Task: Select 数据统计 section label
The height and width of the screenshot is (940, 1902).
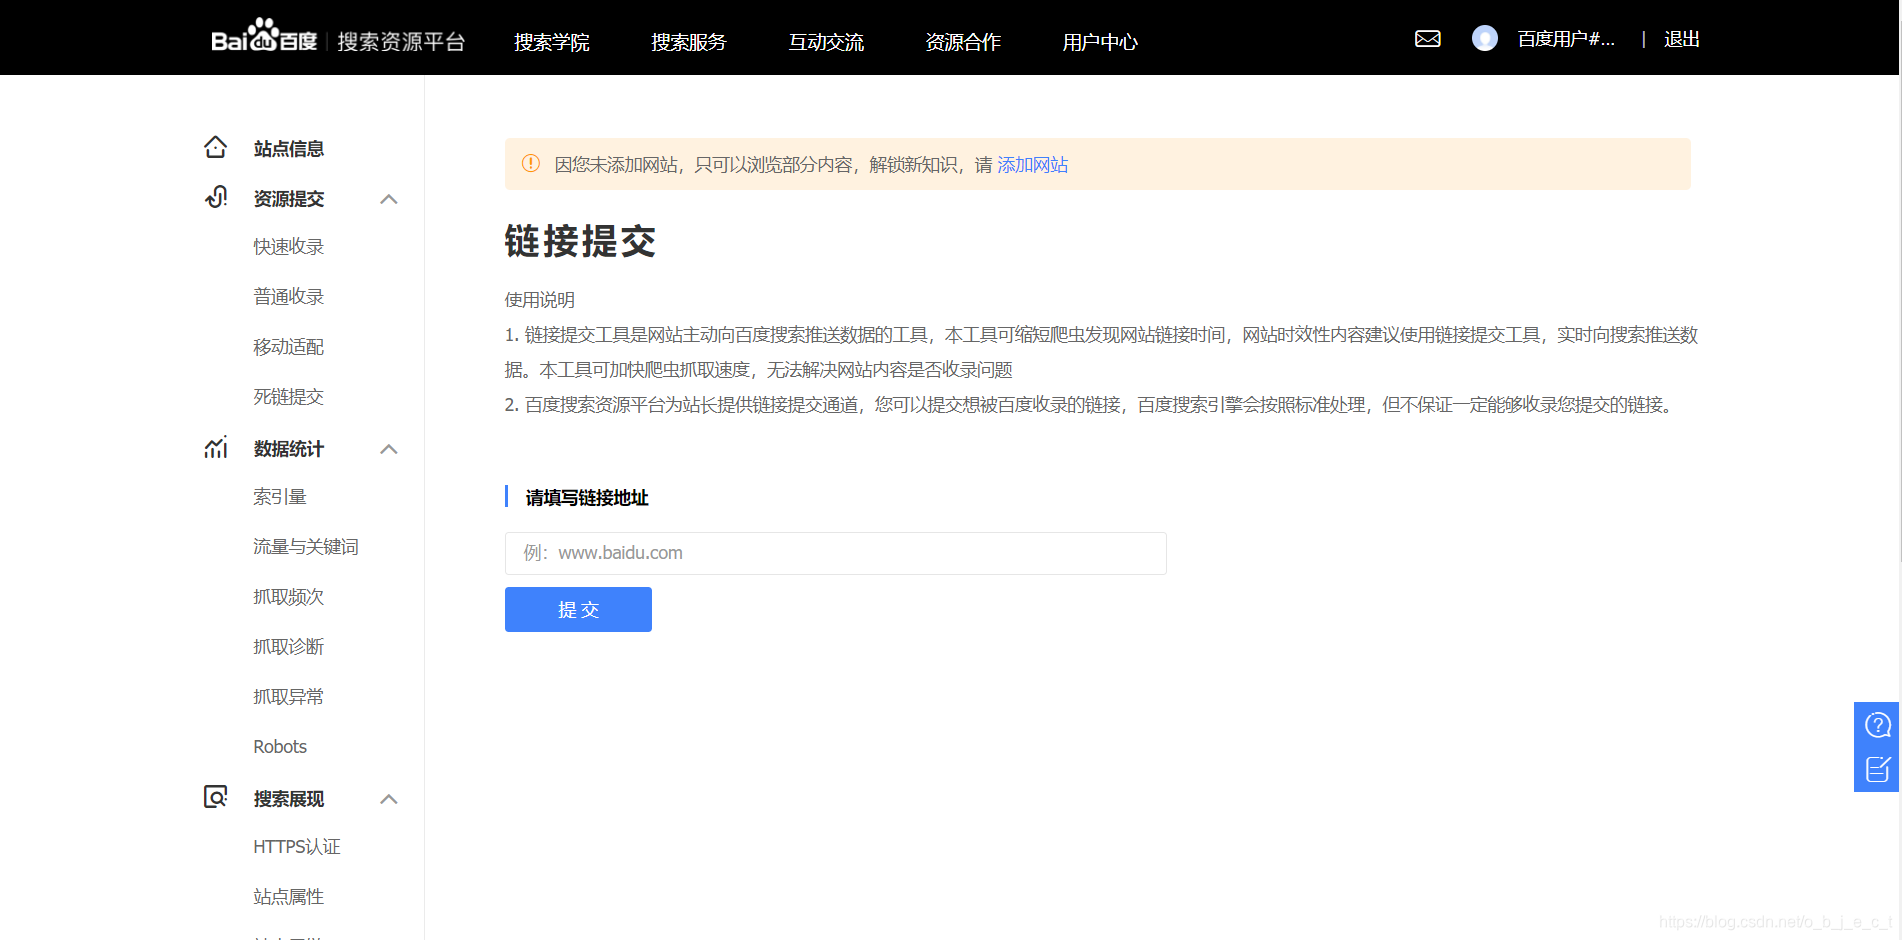Action: (289, 449)
